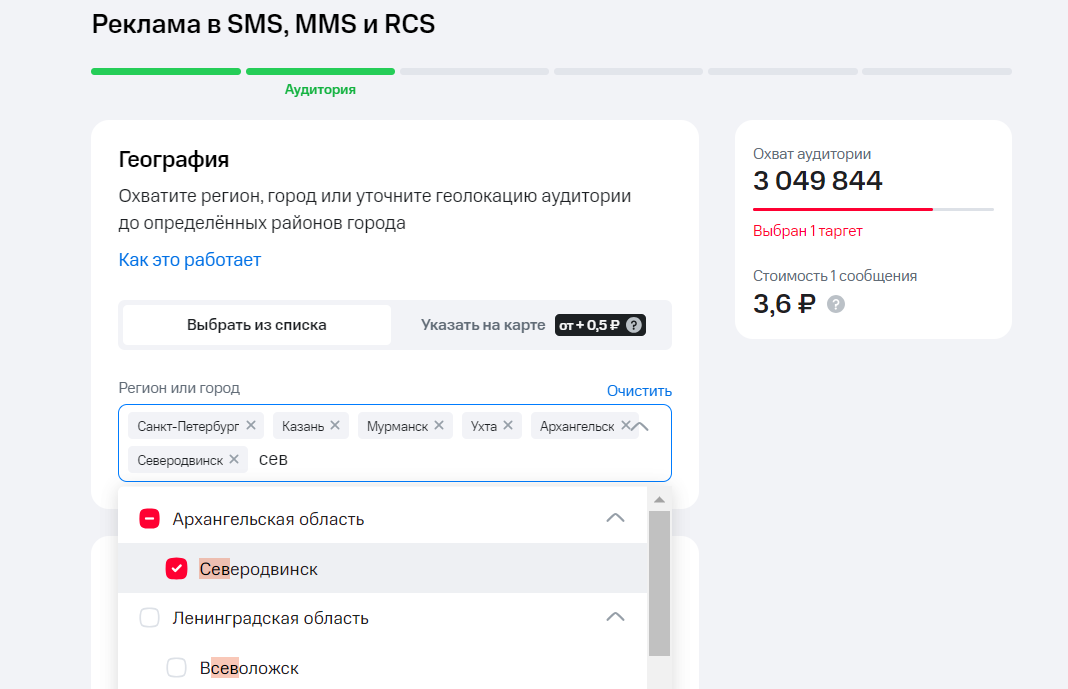Select the Выбрать из списка tab
The width and height of the screenshot is (1068, 689).
click(255, 324)
